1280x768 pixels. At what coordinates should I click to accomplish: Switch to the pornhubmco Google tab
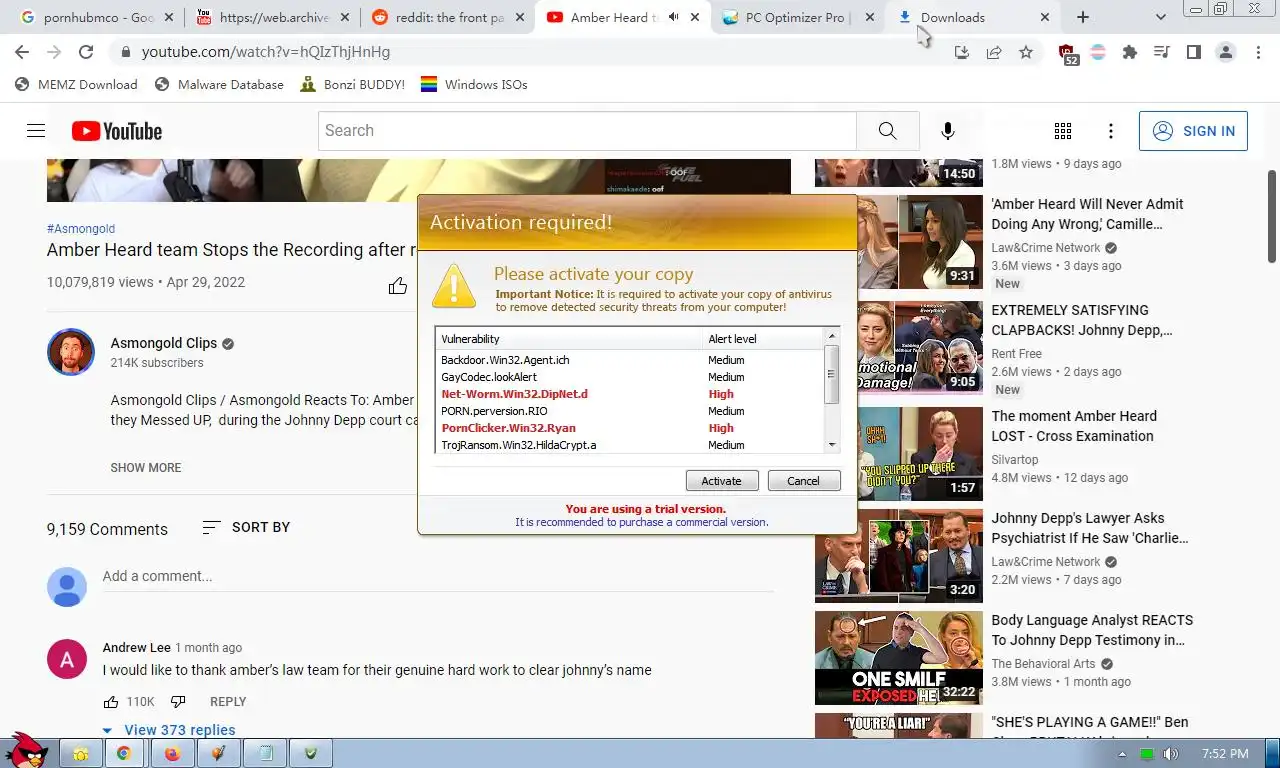tap(96, 17)
